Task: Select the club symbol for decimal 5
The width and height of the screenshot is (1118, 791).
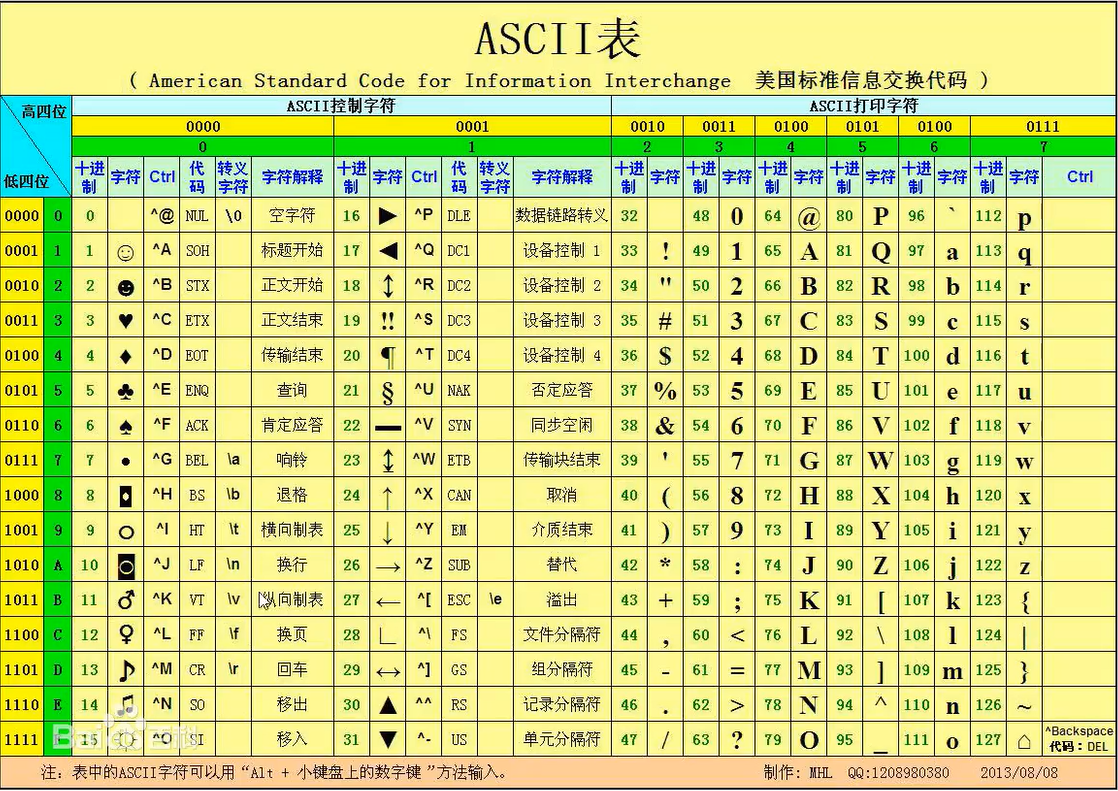Action: 125,391
